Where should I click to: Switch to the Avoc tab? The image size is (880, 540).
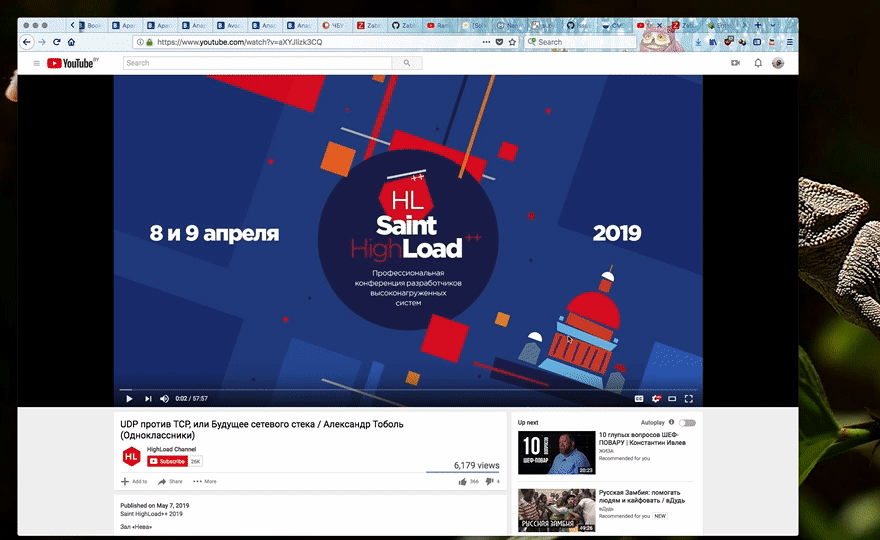click(229, 25)
